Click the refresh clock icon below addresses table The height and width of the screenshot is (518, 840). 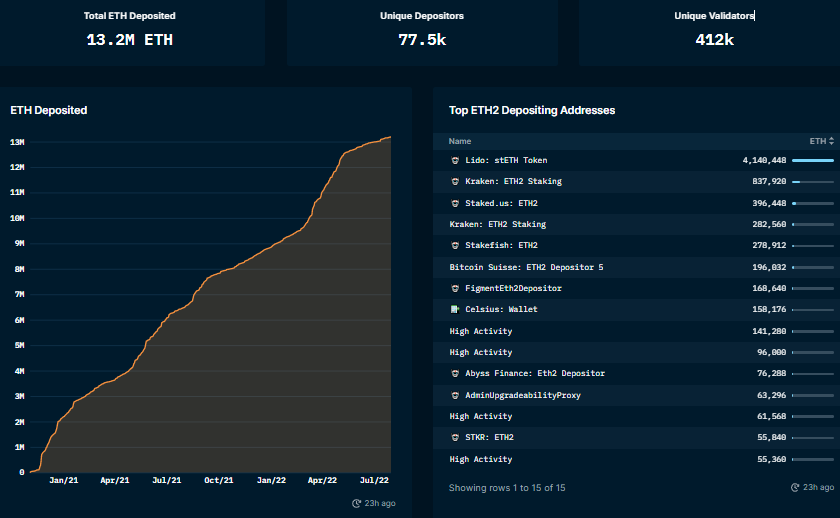pyautogui.click(x=796, y=487)
